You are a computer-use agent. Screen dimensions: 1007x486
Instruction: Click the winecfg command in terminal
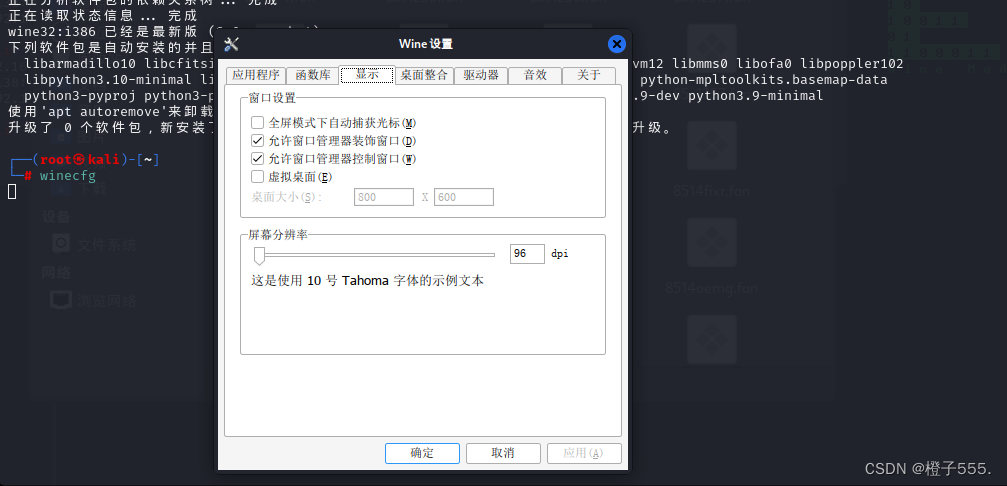tap(67, 175)
